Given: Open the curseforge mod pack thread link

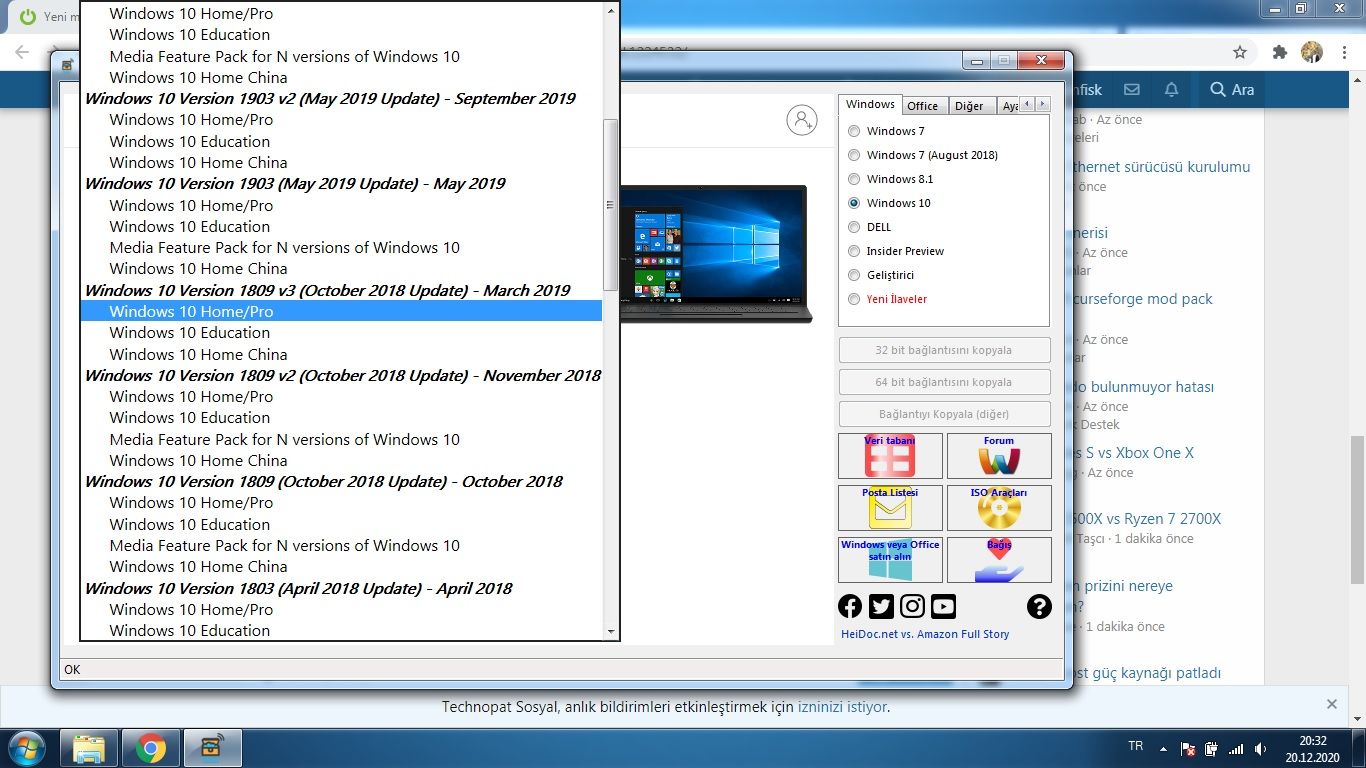Looking at the screenshot, I should (x=1143, y=299).
